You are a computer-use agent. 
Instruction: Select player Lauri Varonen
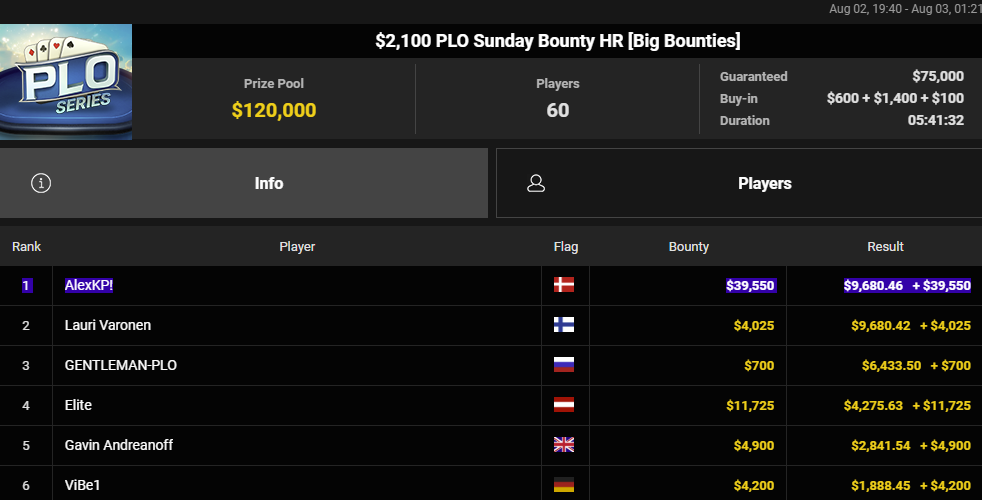point(108,325)
